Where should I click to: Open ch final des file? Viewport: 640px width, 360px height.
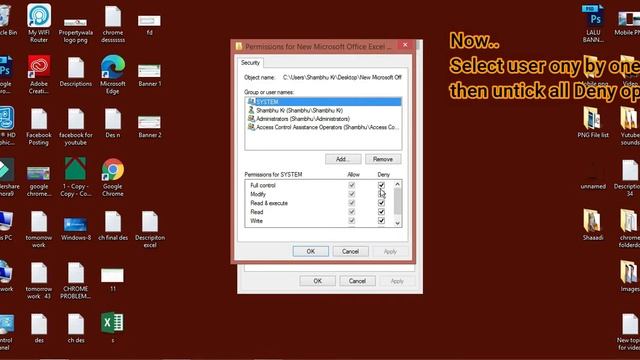pos(113,226)
